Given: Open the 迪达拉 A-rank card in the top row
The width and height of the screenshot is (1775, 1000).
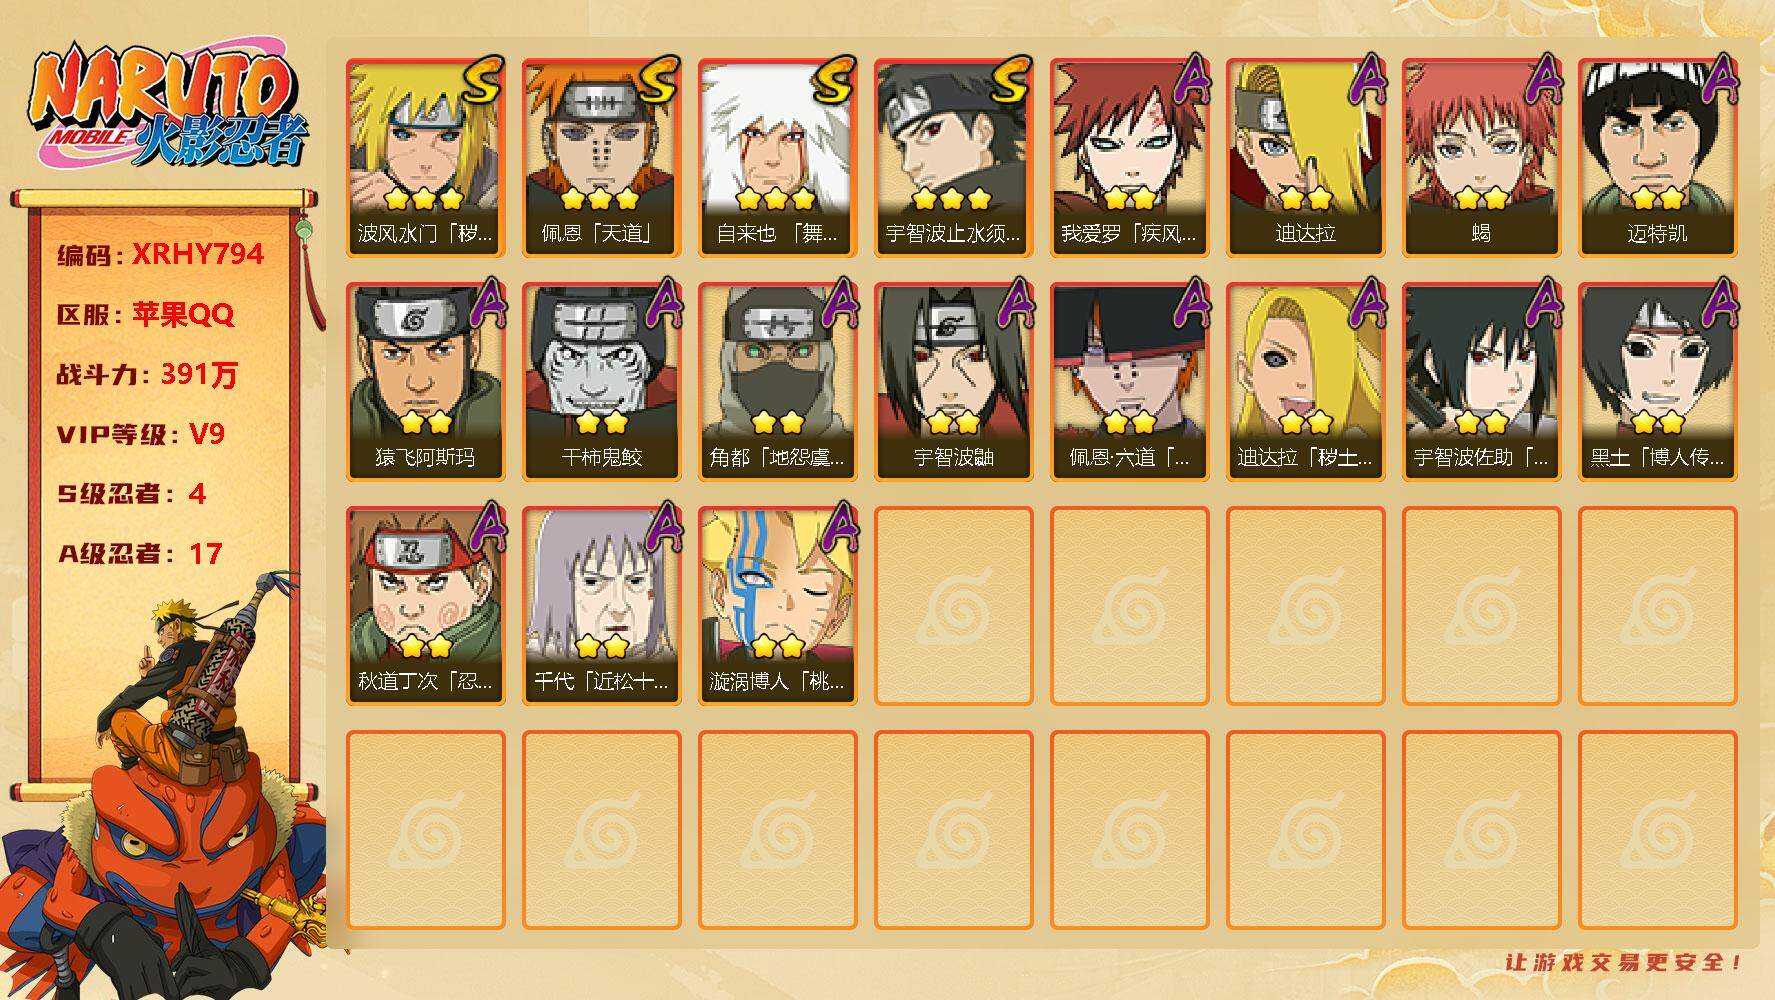Looking at the screenshot, I should pyautogui.click(x=1305, y=158).
